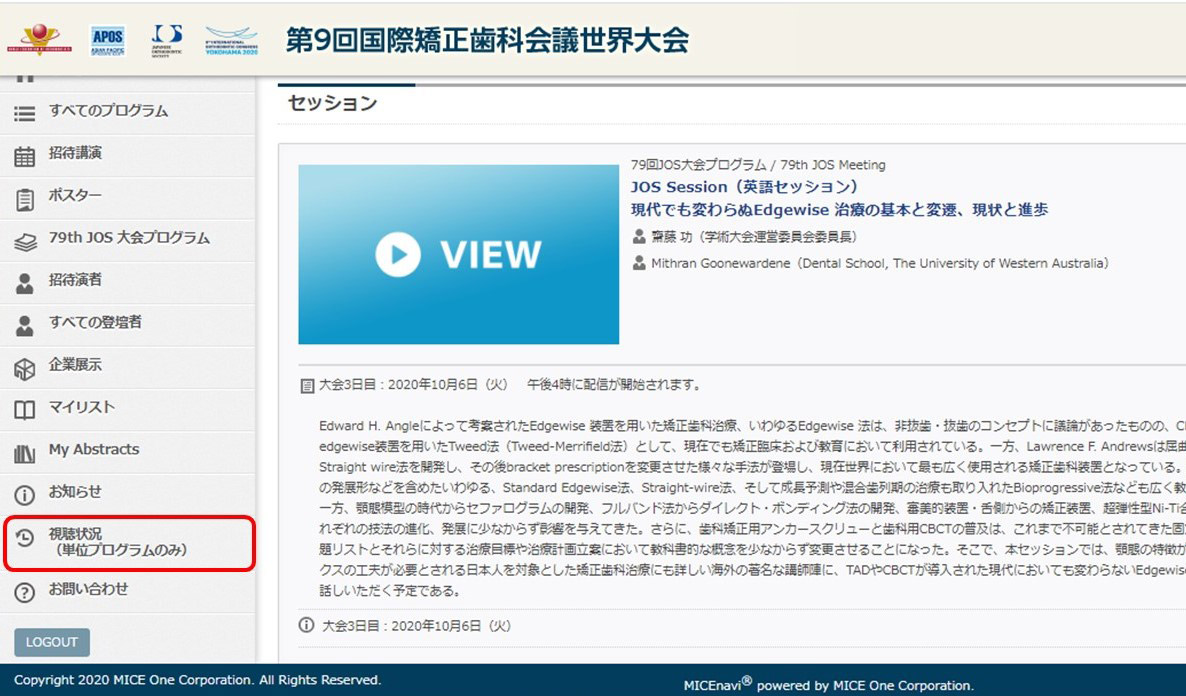
Task: Click the person icon beside 招待演者
Action: pos(25,284)
